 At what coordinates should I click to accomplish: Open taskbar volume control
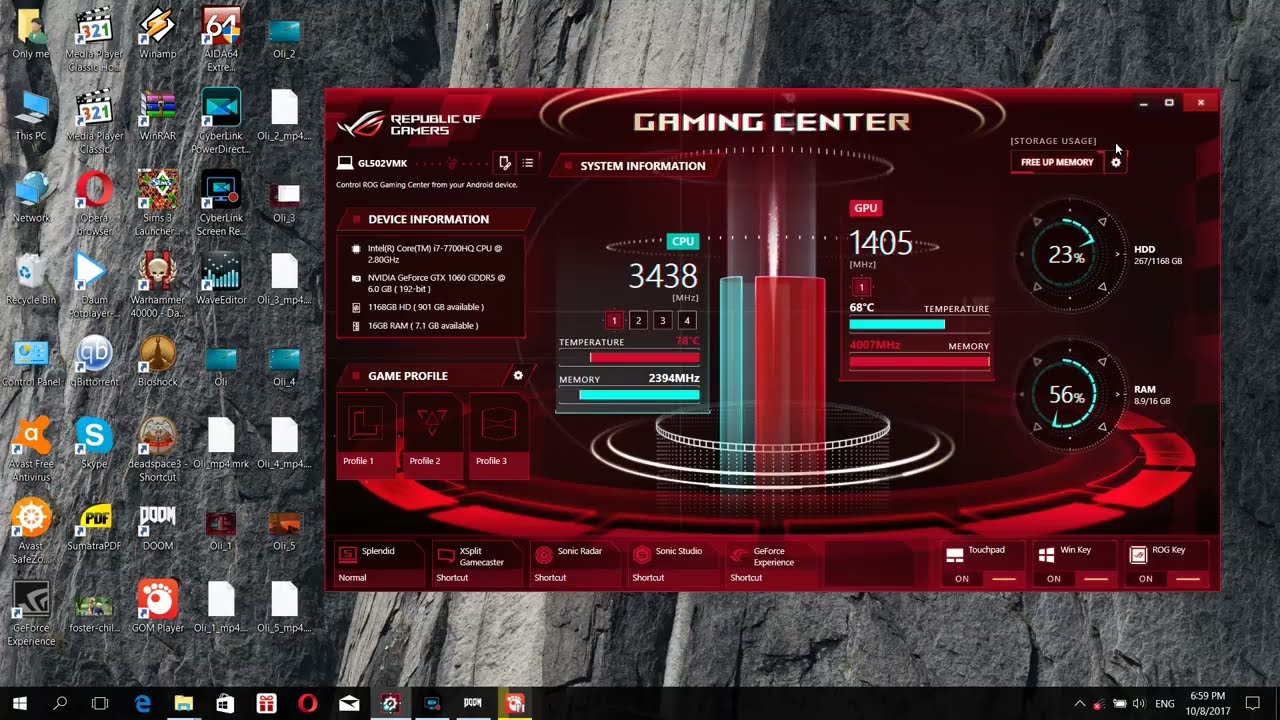(x=1139, y=704)
